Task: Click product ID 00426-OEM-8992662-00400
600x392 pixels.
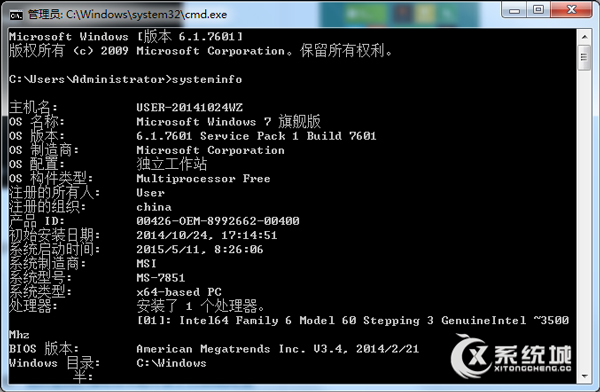Action: tap(218, 221)
